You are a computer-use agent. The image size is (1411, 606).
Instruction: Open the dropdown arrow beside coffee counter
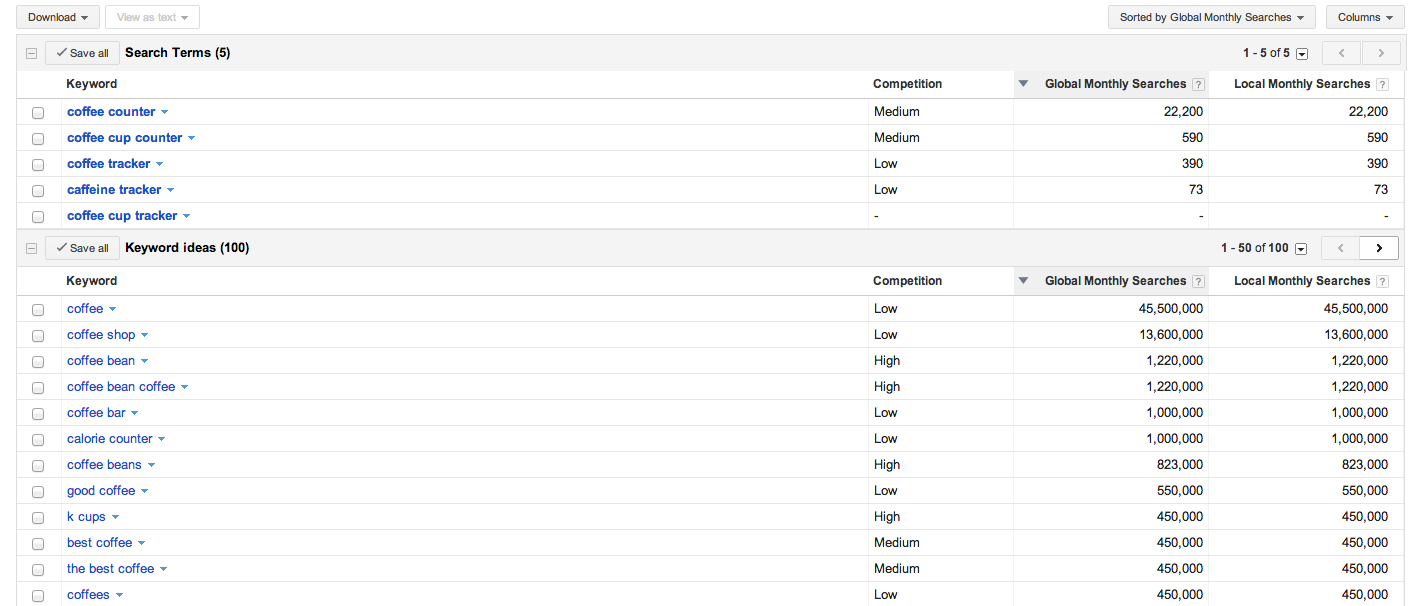point(165,112)
